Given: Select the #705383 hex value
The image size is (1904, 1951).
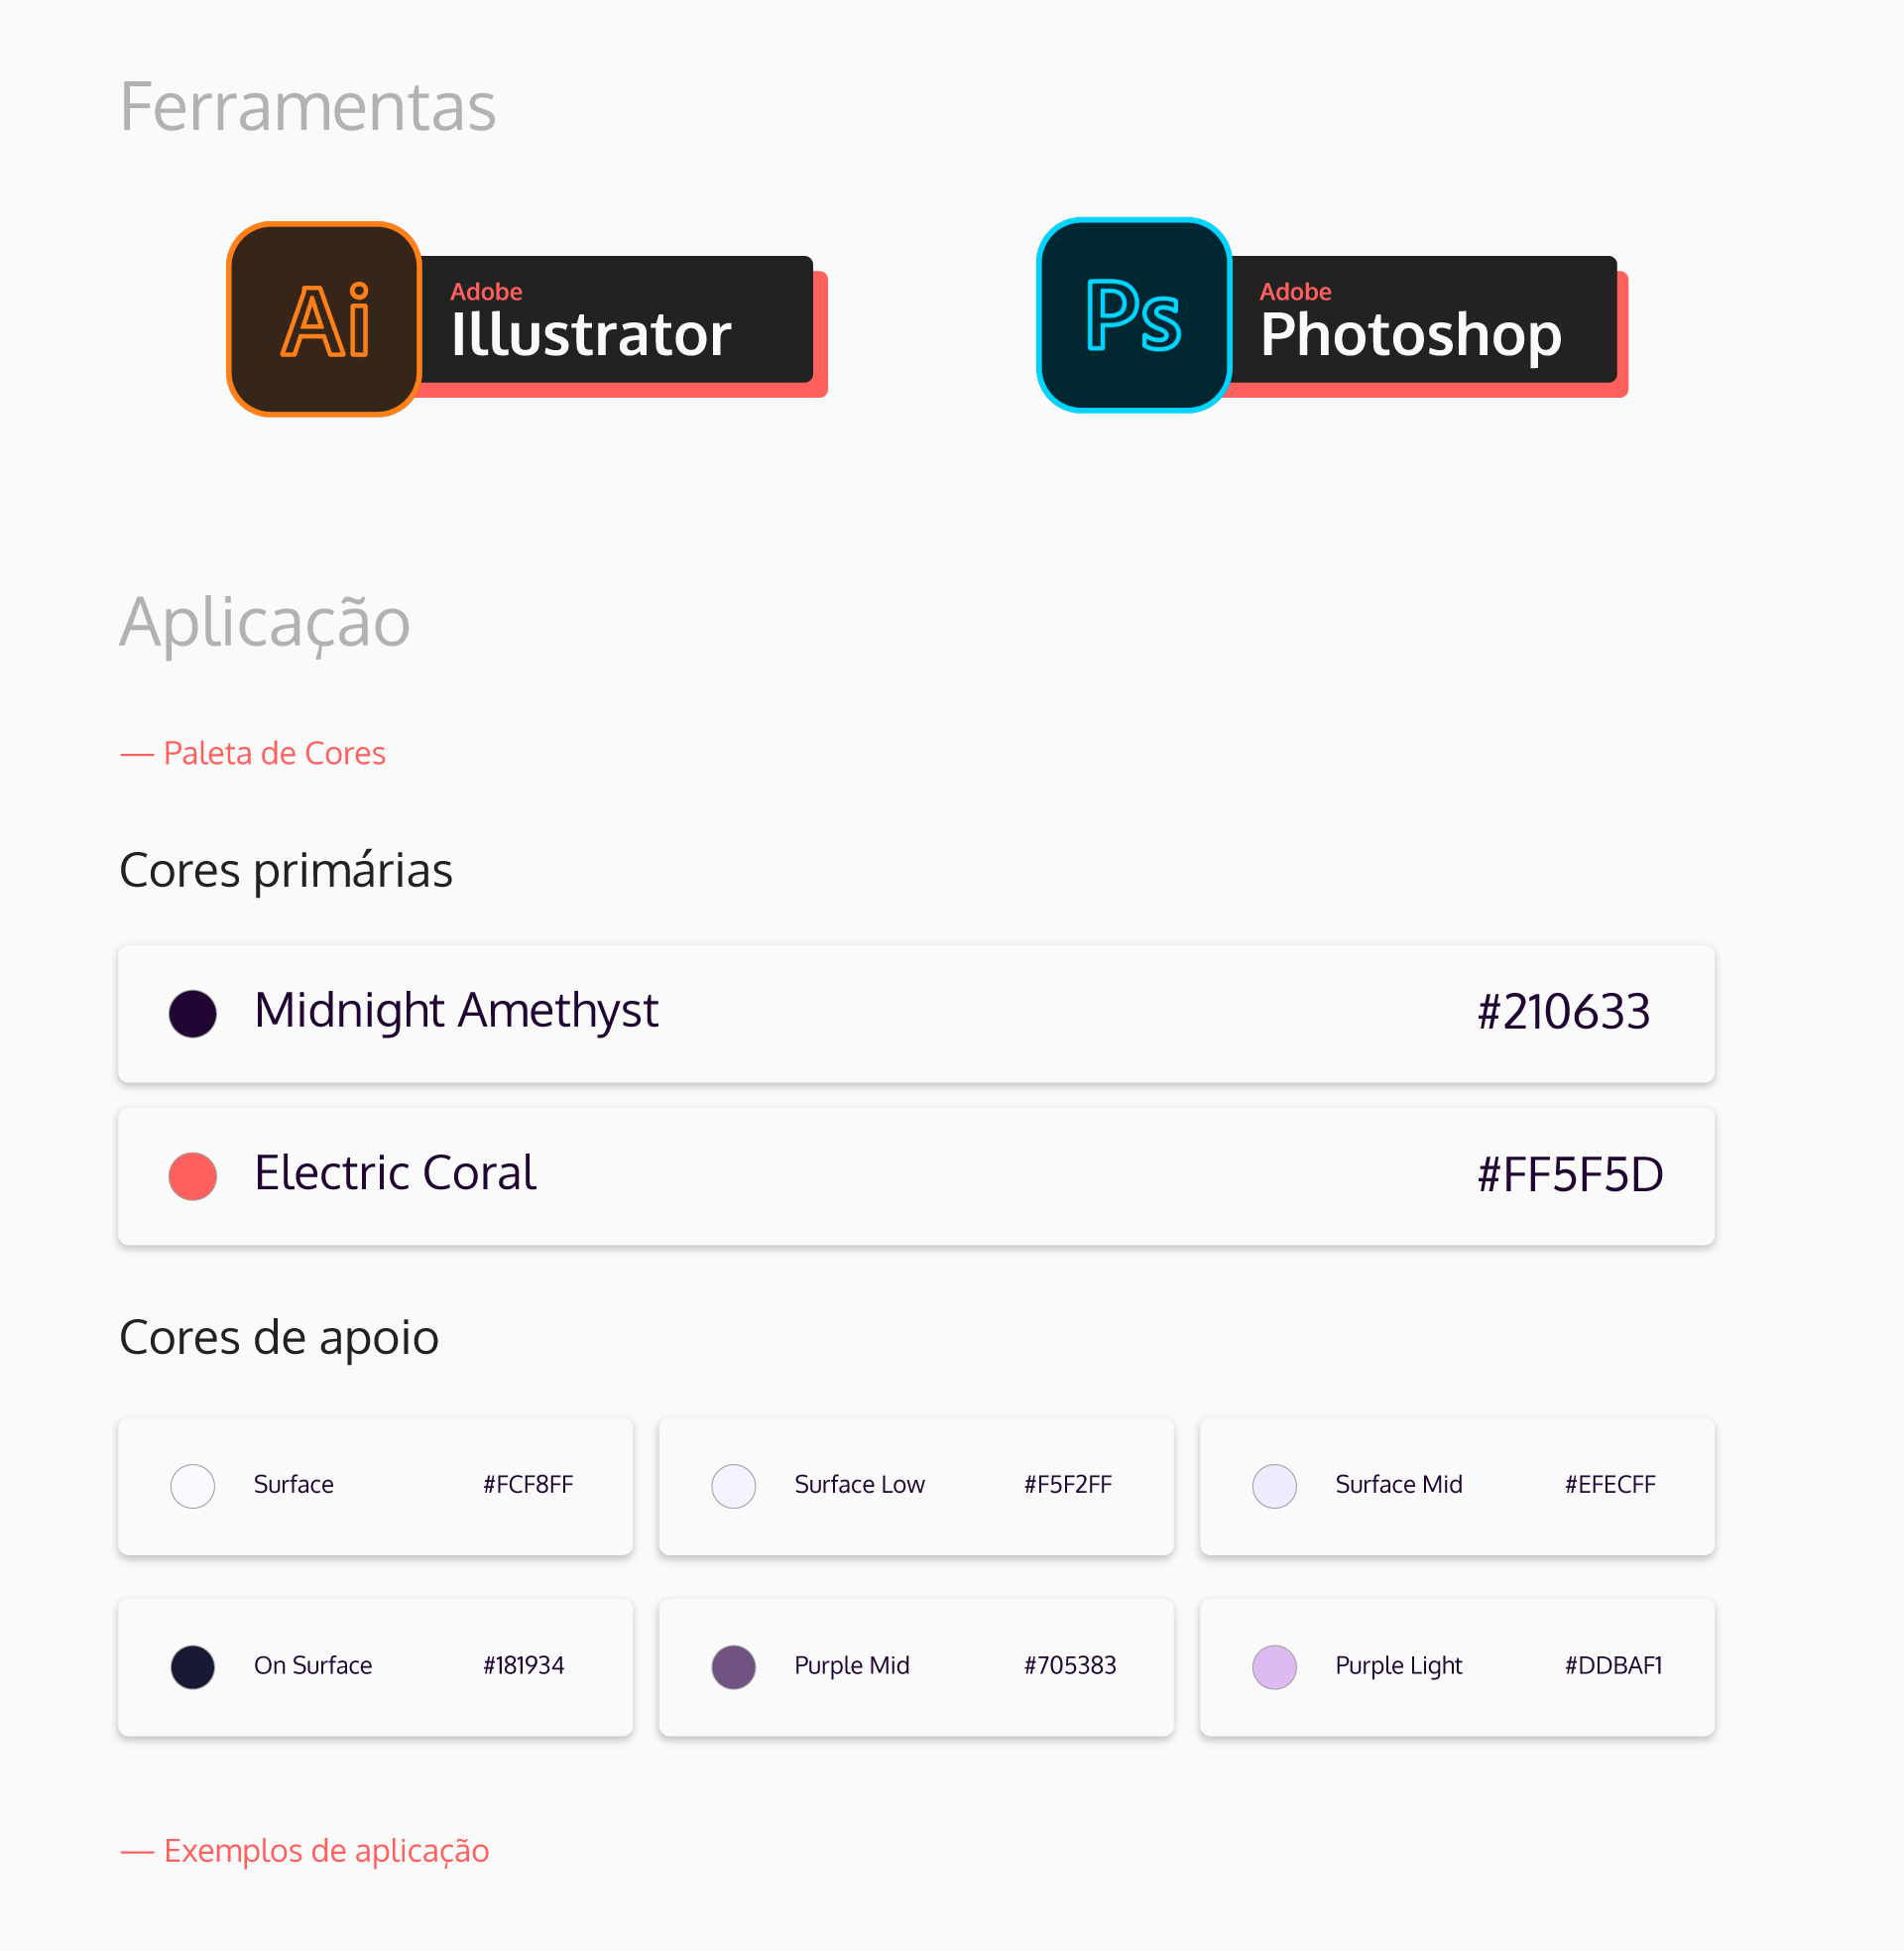Looking at the screenshot, I should pyautogui.click(x=1070, y=1666).
